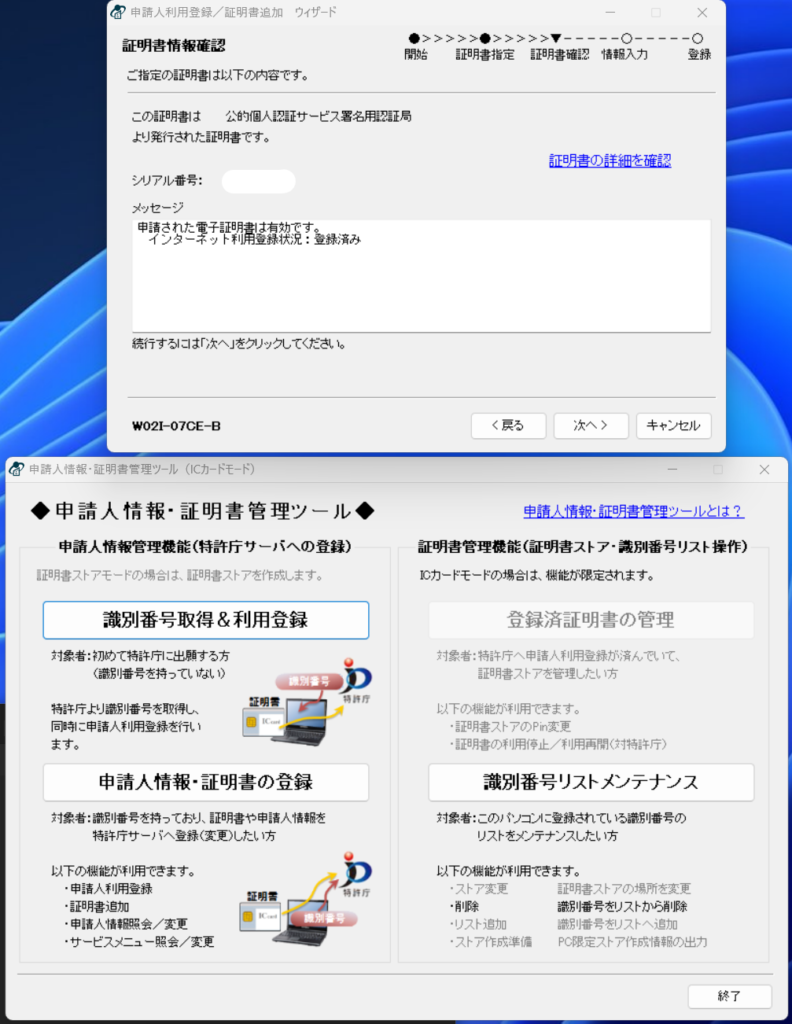Click the 登録済証明書の管理 button
The image size is (792, 1024).
tap(591, 620)
